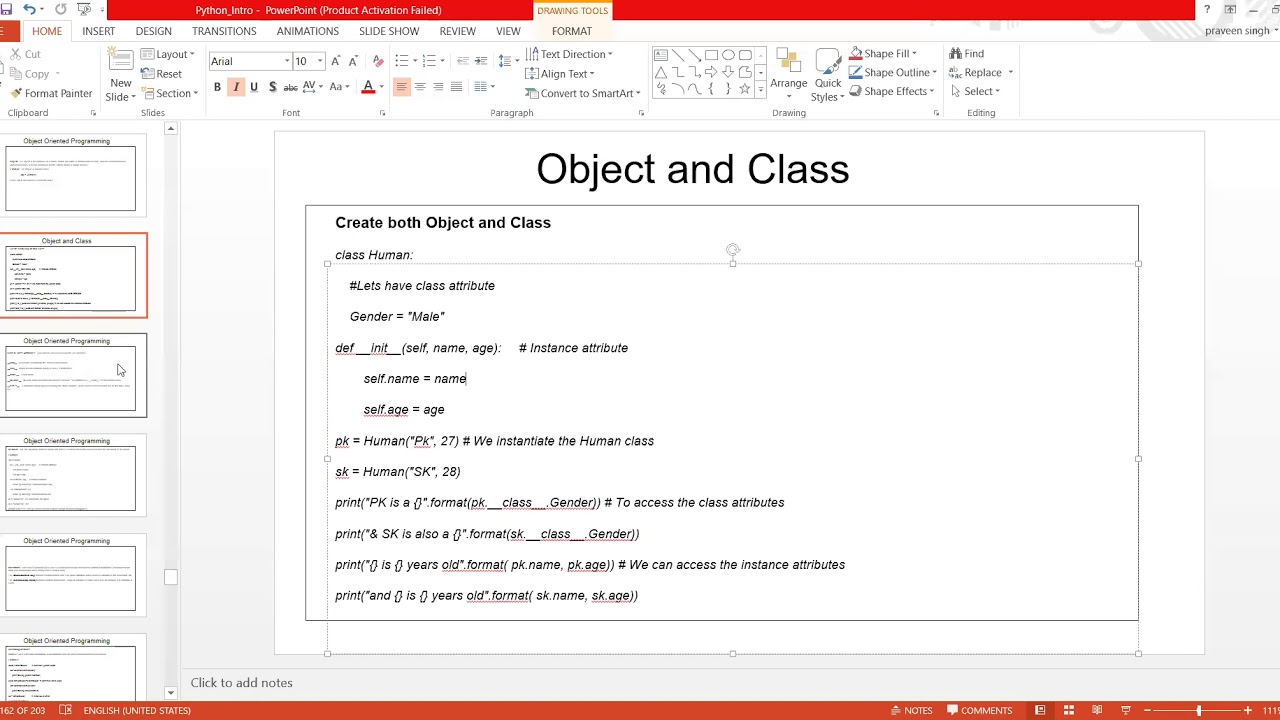Toggle underline formatting
The height and width of the screenshot is (720, 1280).
click(x=254, y=87)
